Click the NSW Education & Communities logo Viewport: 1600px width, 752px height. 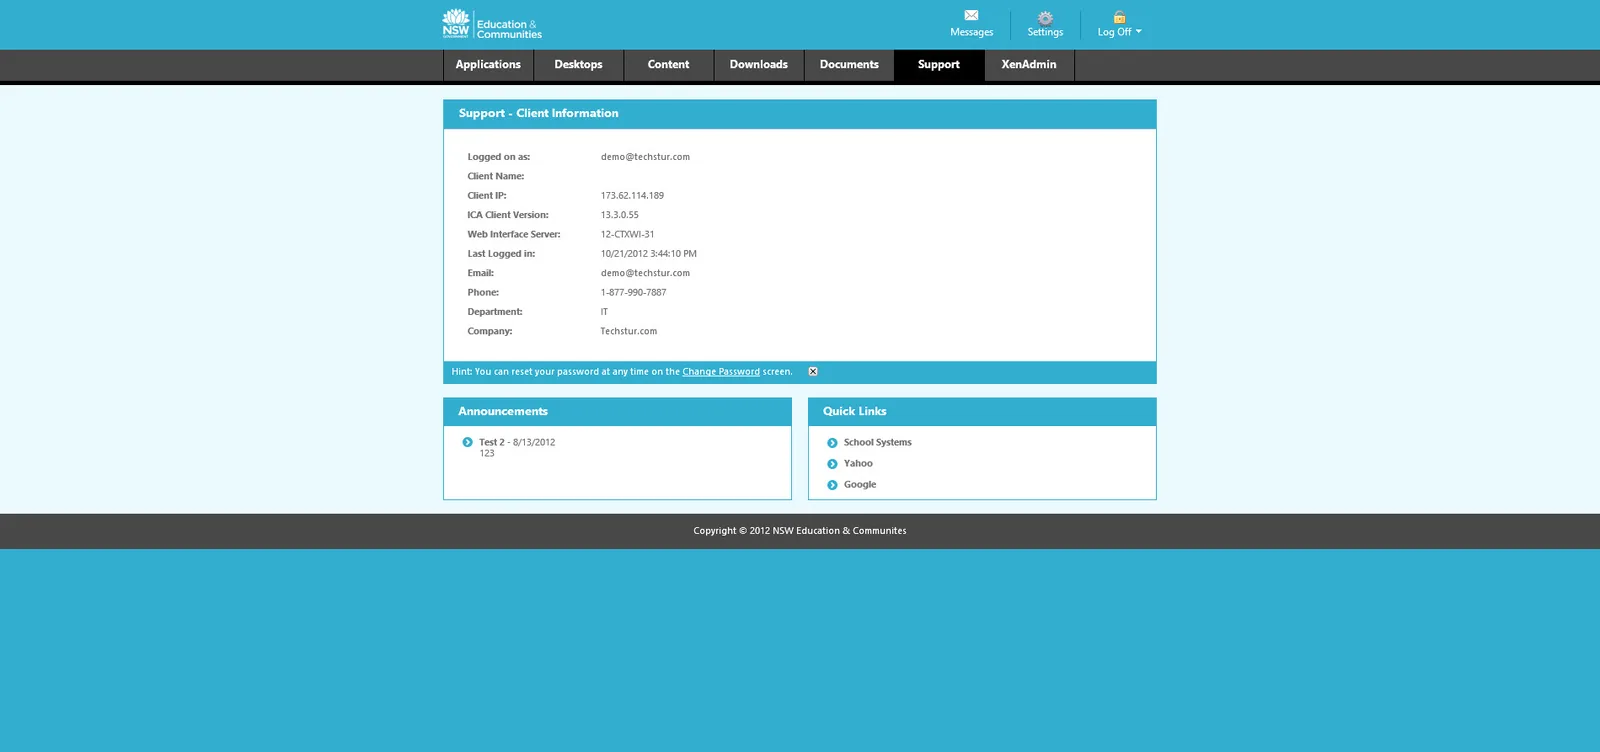(492, 24)
